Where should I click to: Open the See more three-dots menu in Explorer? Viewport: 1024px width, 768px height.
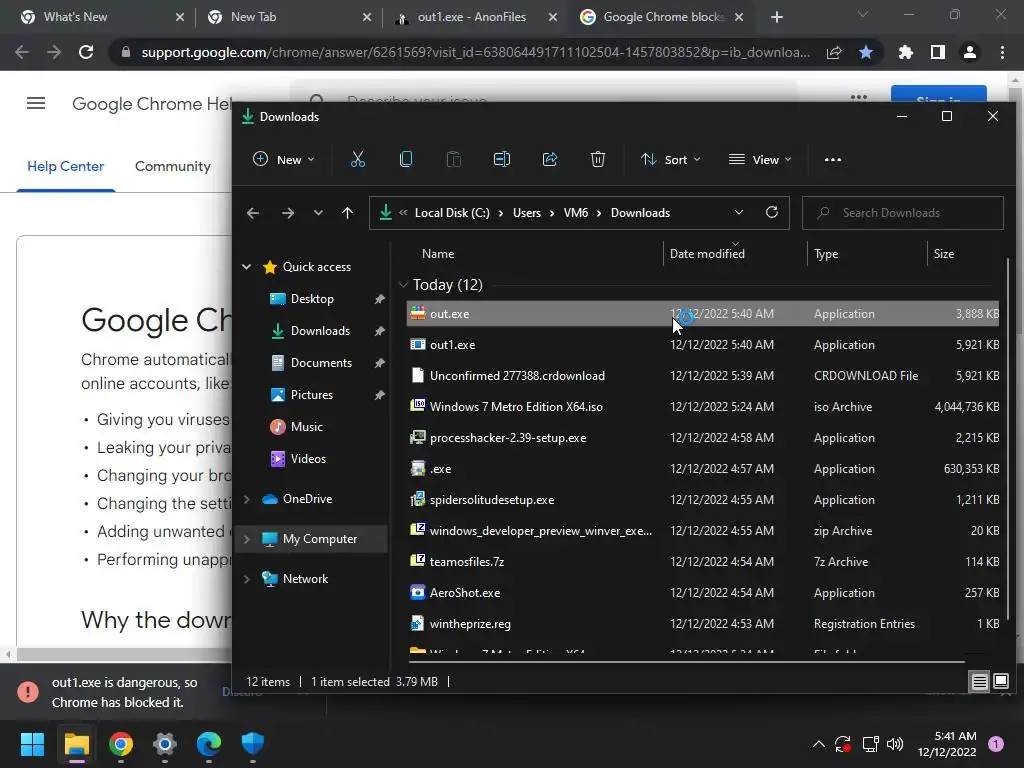[x=833, y=159]
